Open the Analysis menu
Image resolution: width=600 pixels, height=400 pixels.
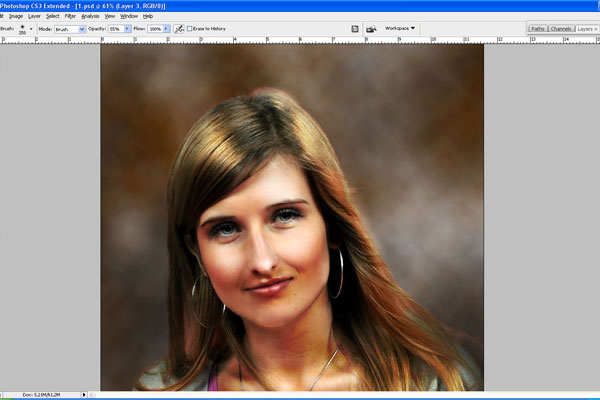(x=90, y=16)
